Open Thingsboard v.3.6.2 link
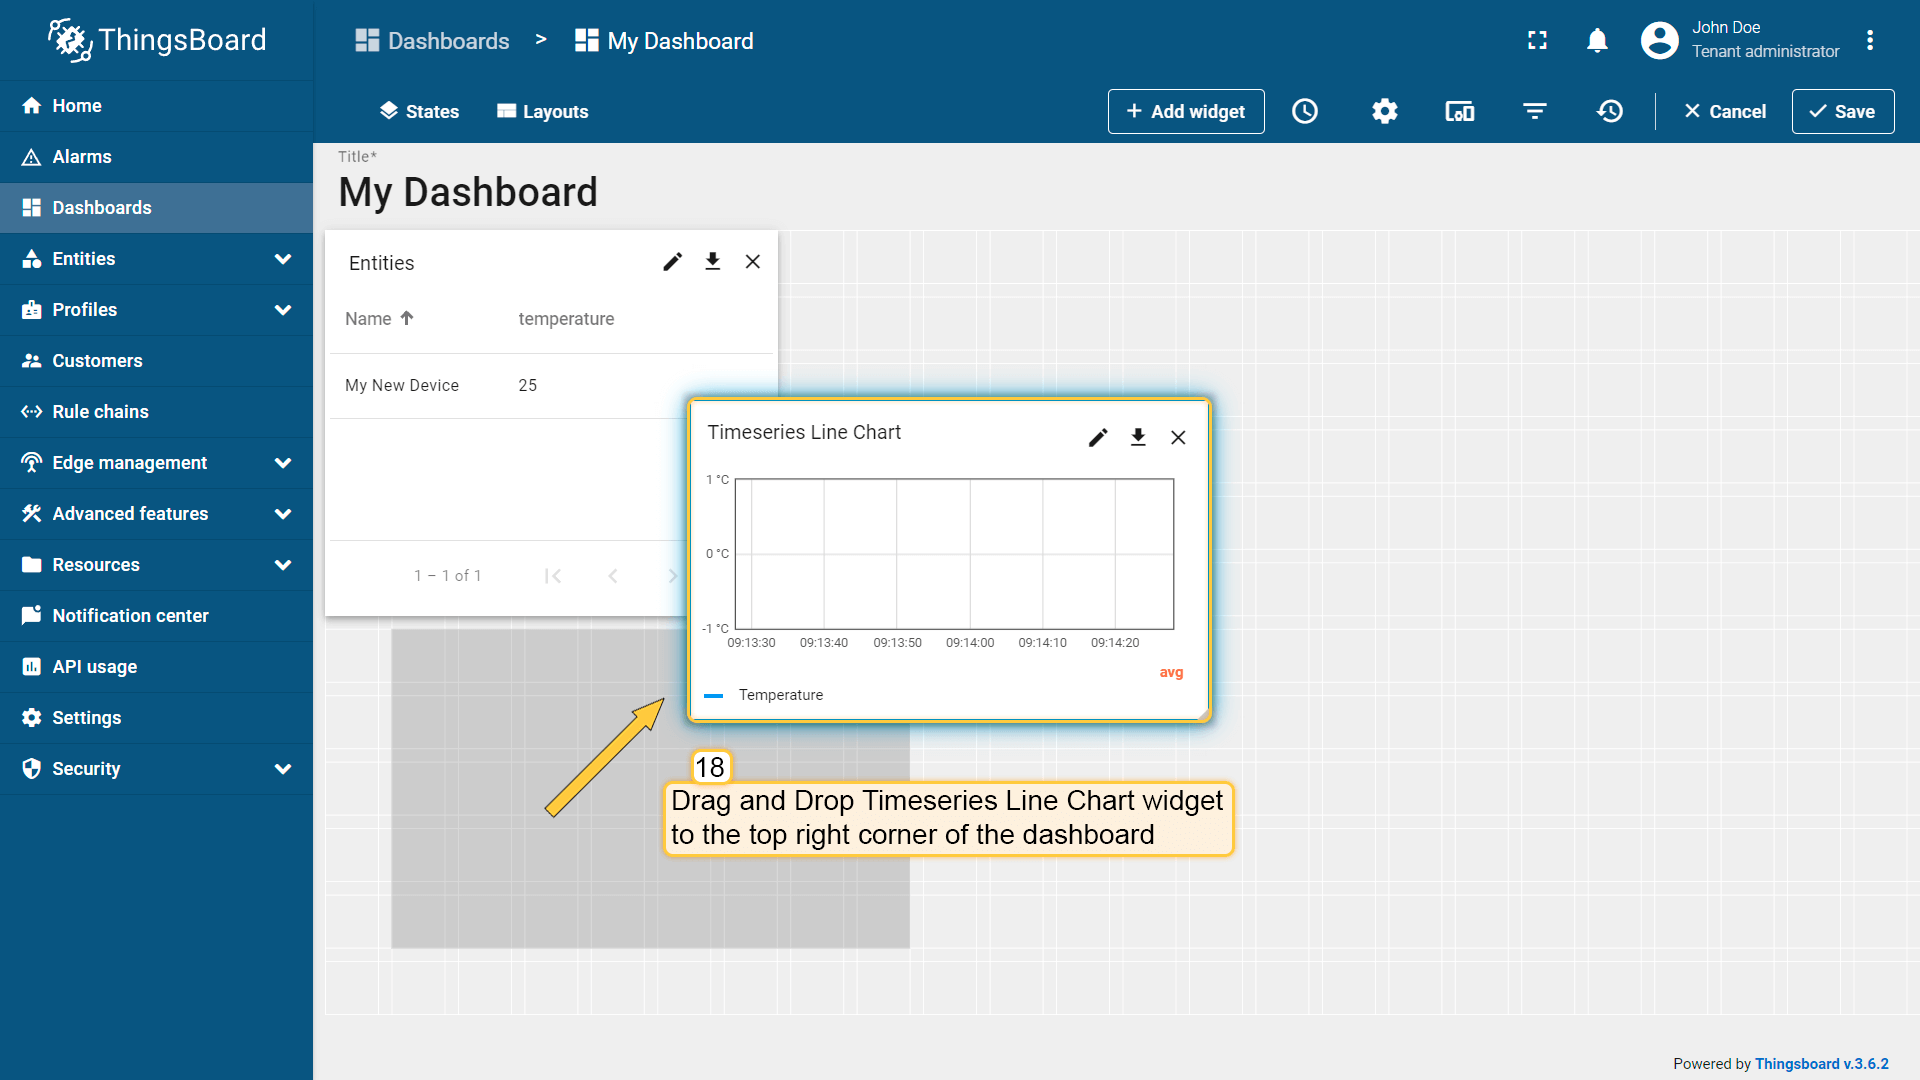Image resolution: width=1920 pixels, height=1080 pixels. coord(1821,1064)
